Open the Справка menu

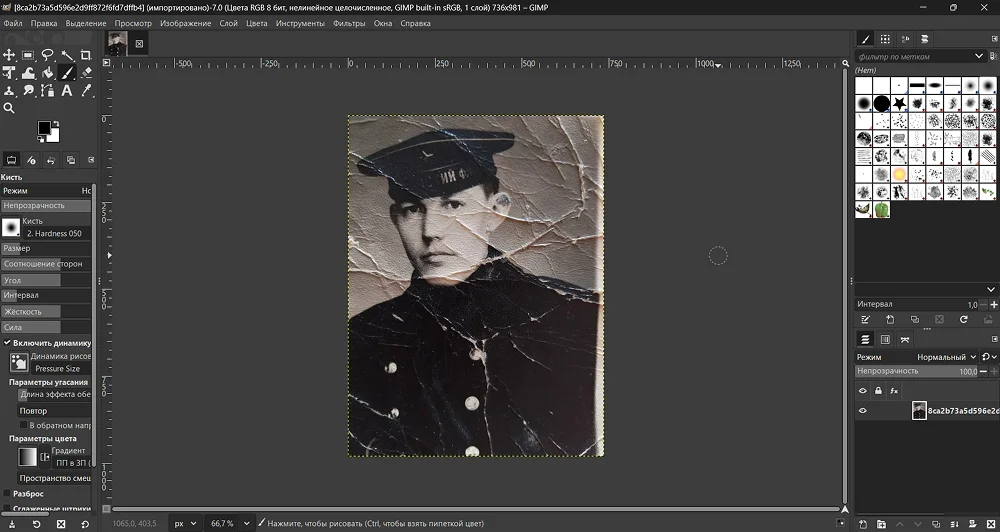pos(415,23)
